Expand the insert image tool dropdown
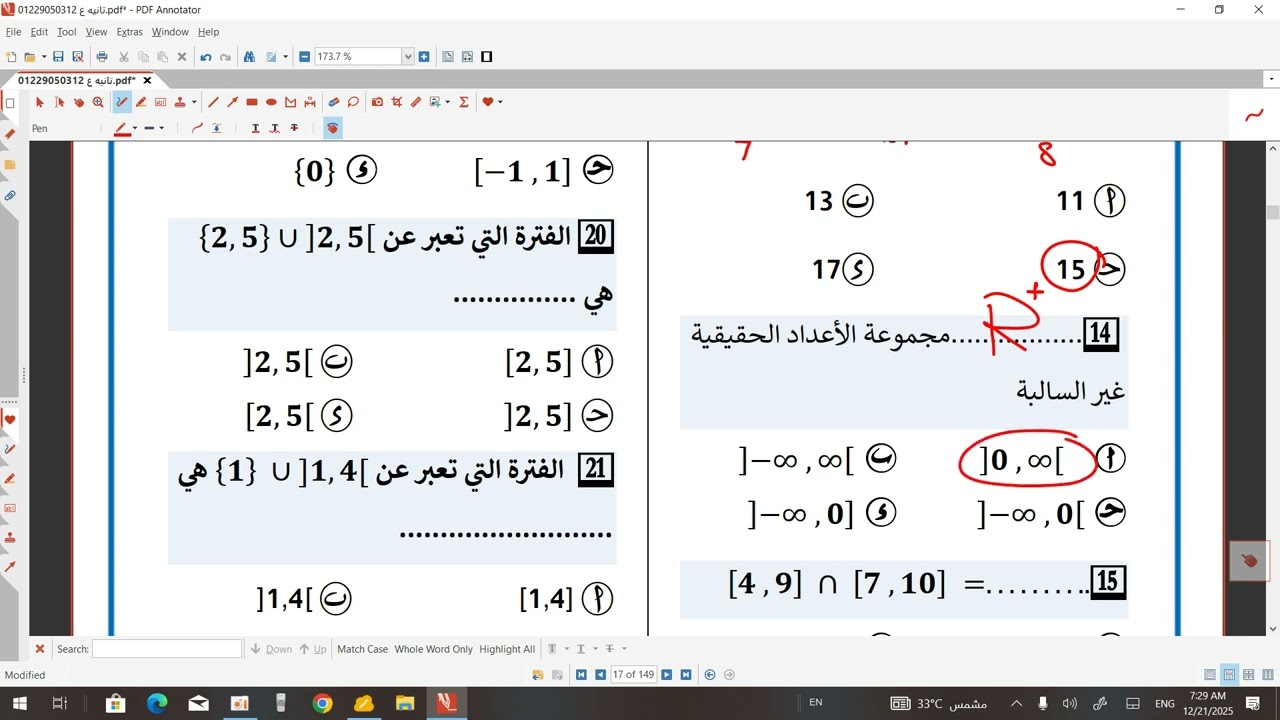This screenshot has height=720, width=1280. 447,102
